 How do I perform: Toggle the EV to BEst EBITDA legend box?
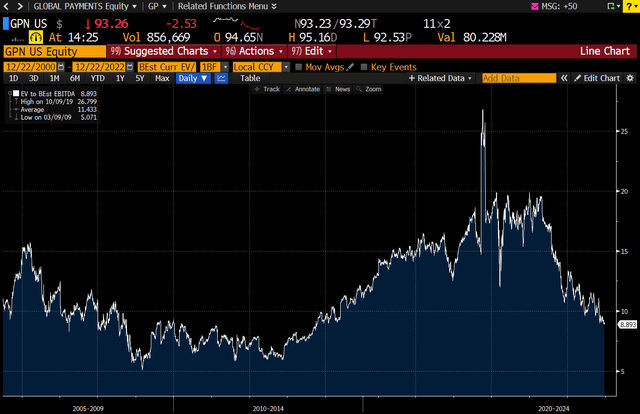point(16,93)
